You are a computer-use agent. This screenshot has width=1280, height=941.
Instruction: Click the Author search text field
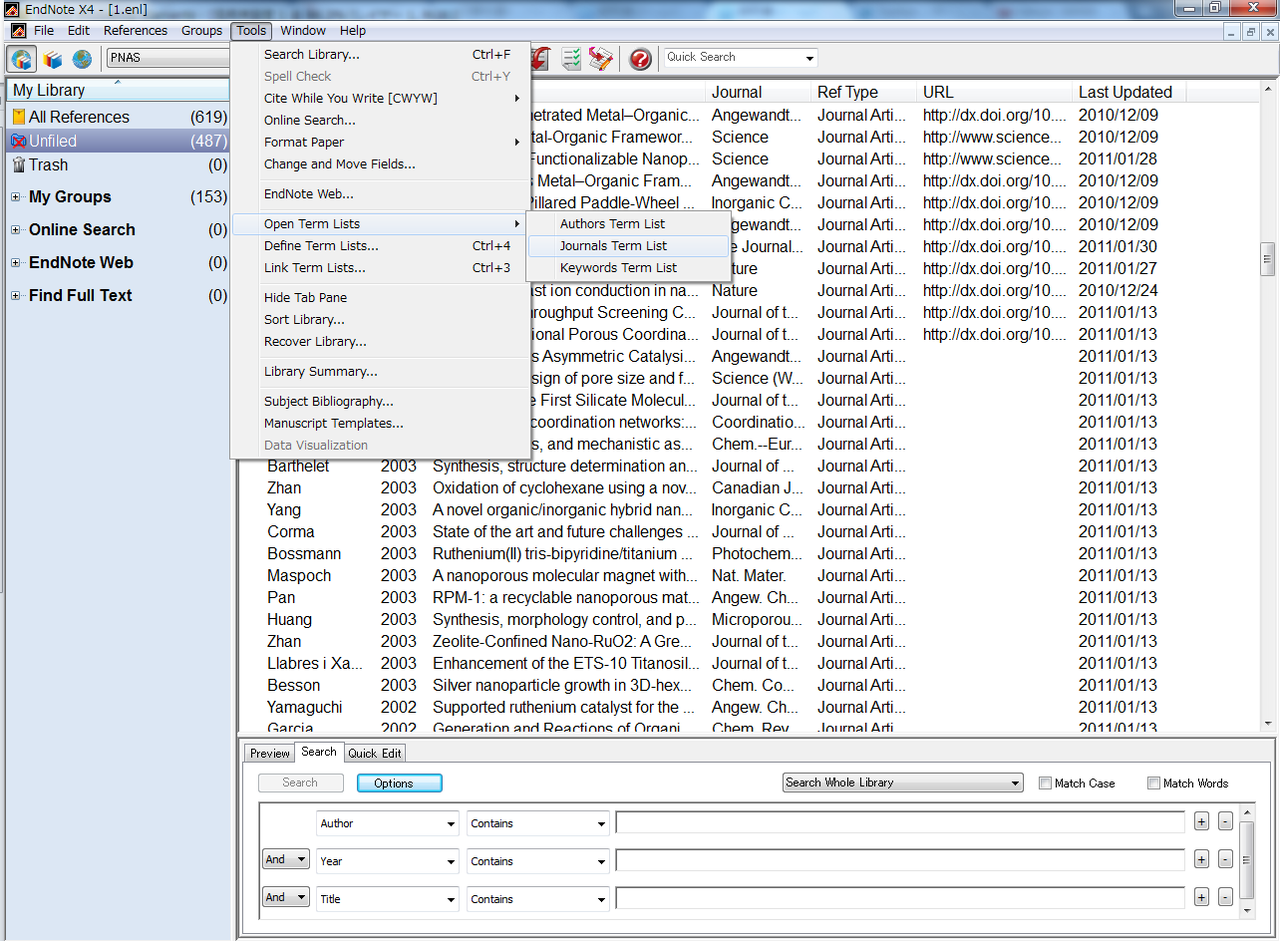900,822
